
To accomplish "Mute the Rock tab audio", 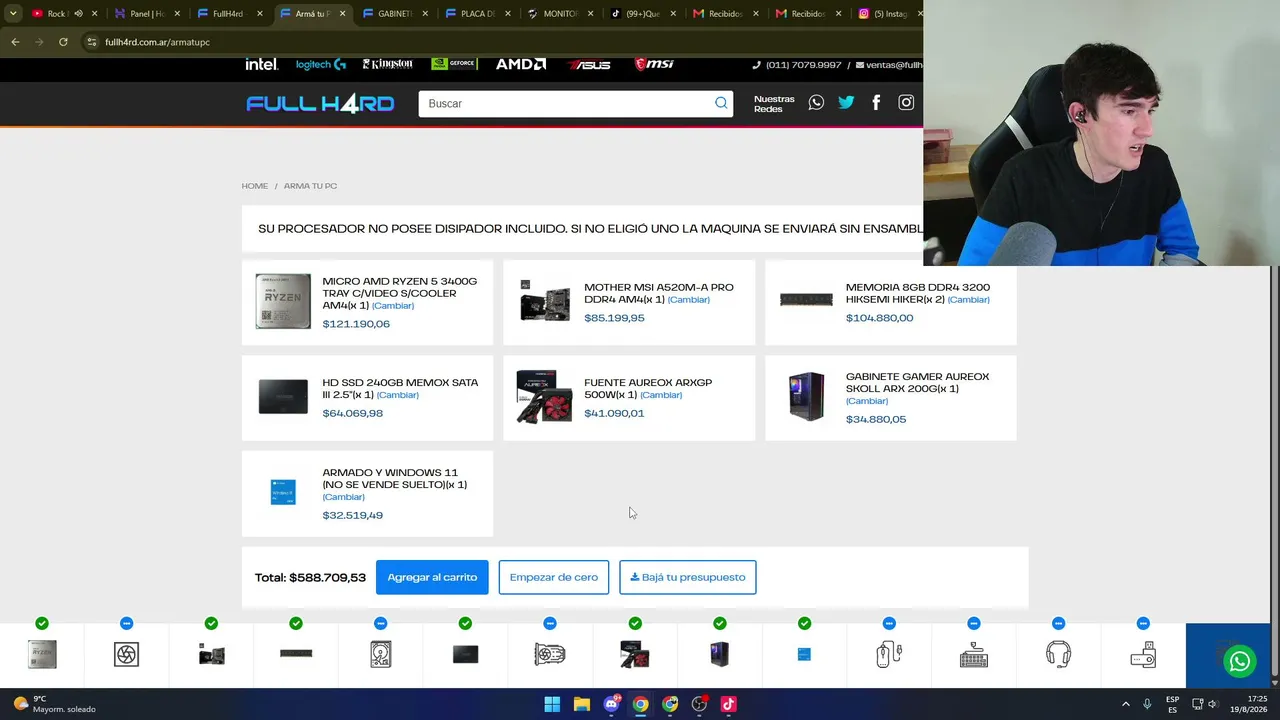I will click(x=78, y=14).
